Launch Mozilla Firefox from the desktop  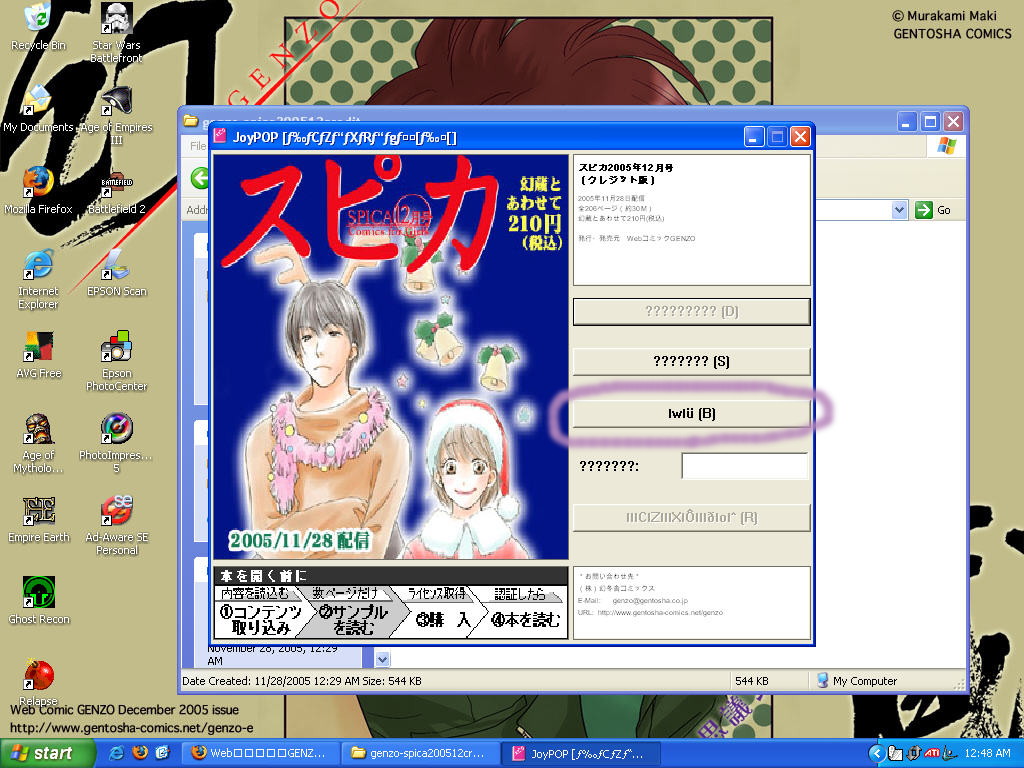[x=38, y=183]
